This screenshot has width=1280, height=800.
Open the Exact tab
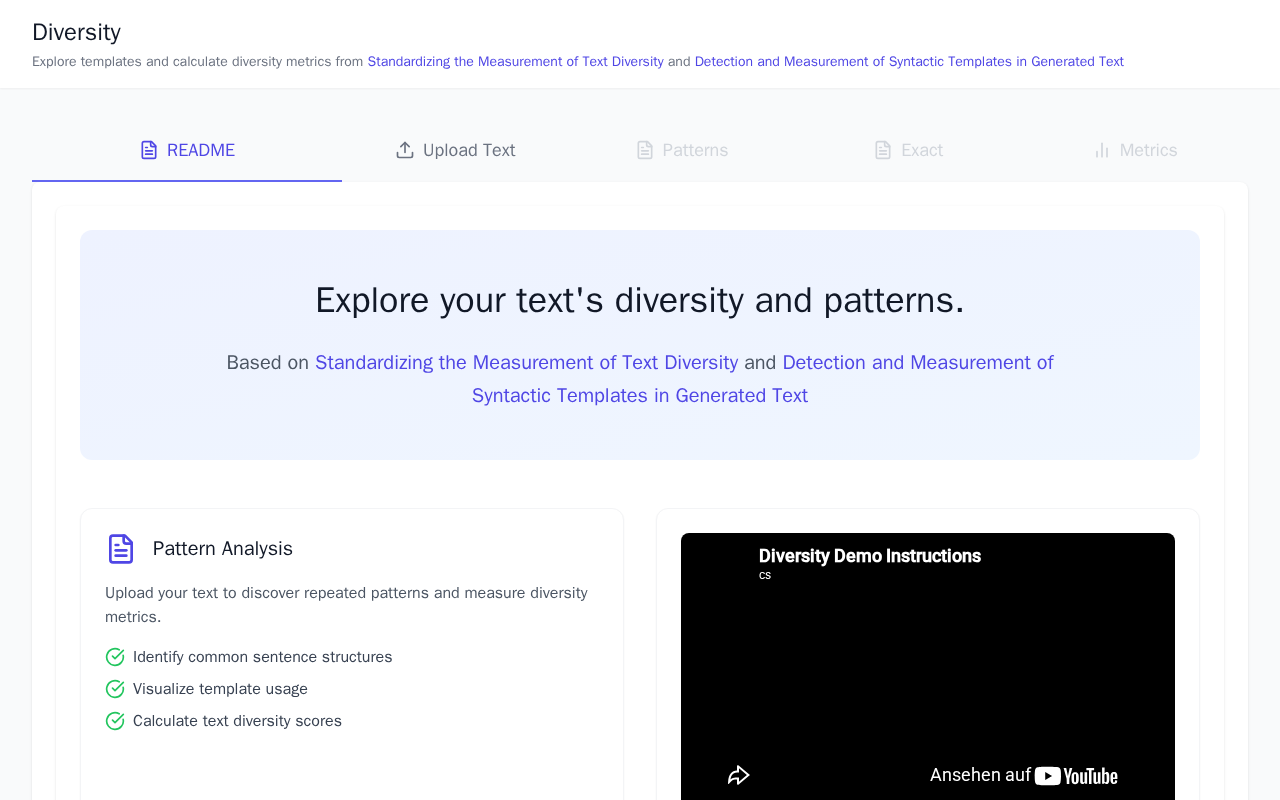point(908,150)
